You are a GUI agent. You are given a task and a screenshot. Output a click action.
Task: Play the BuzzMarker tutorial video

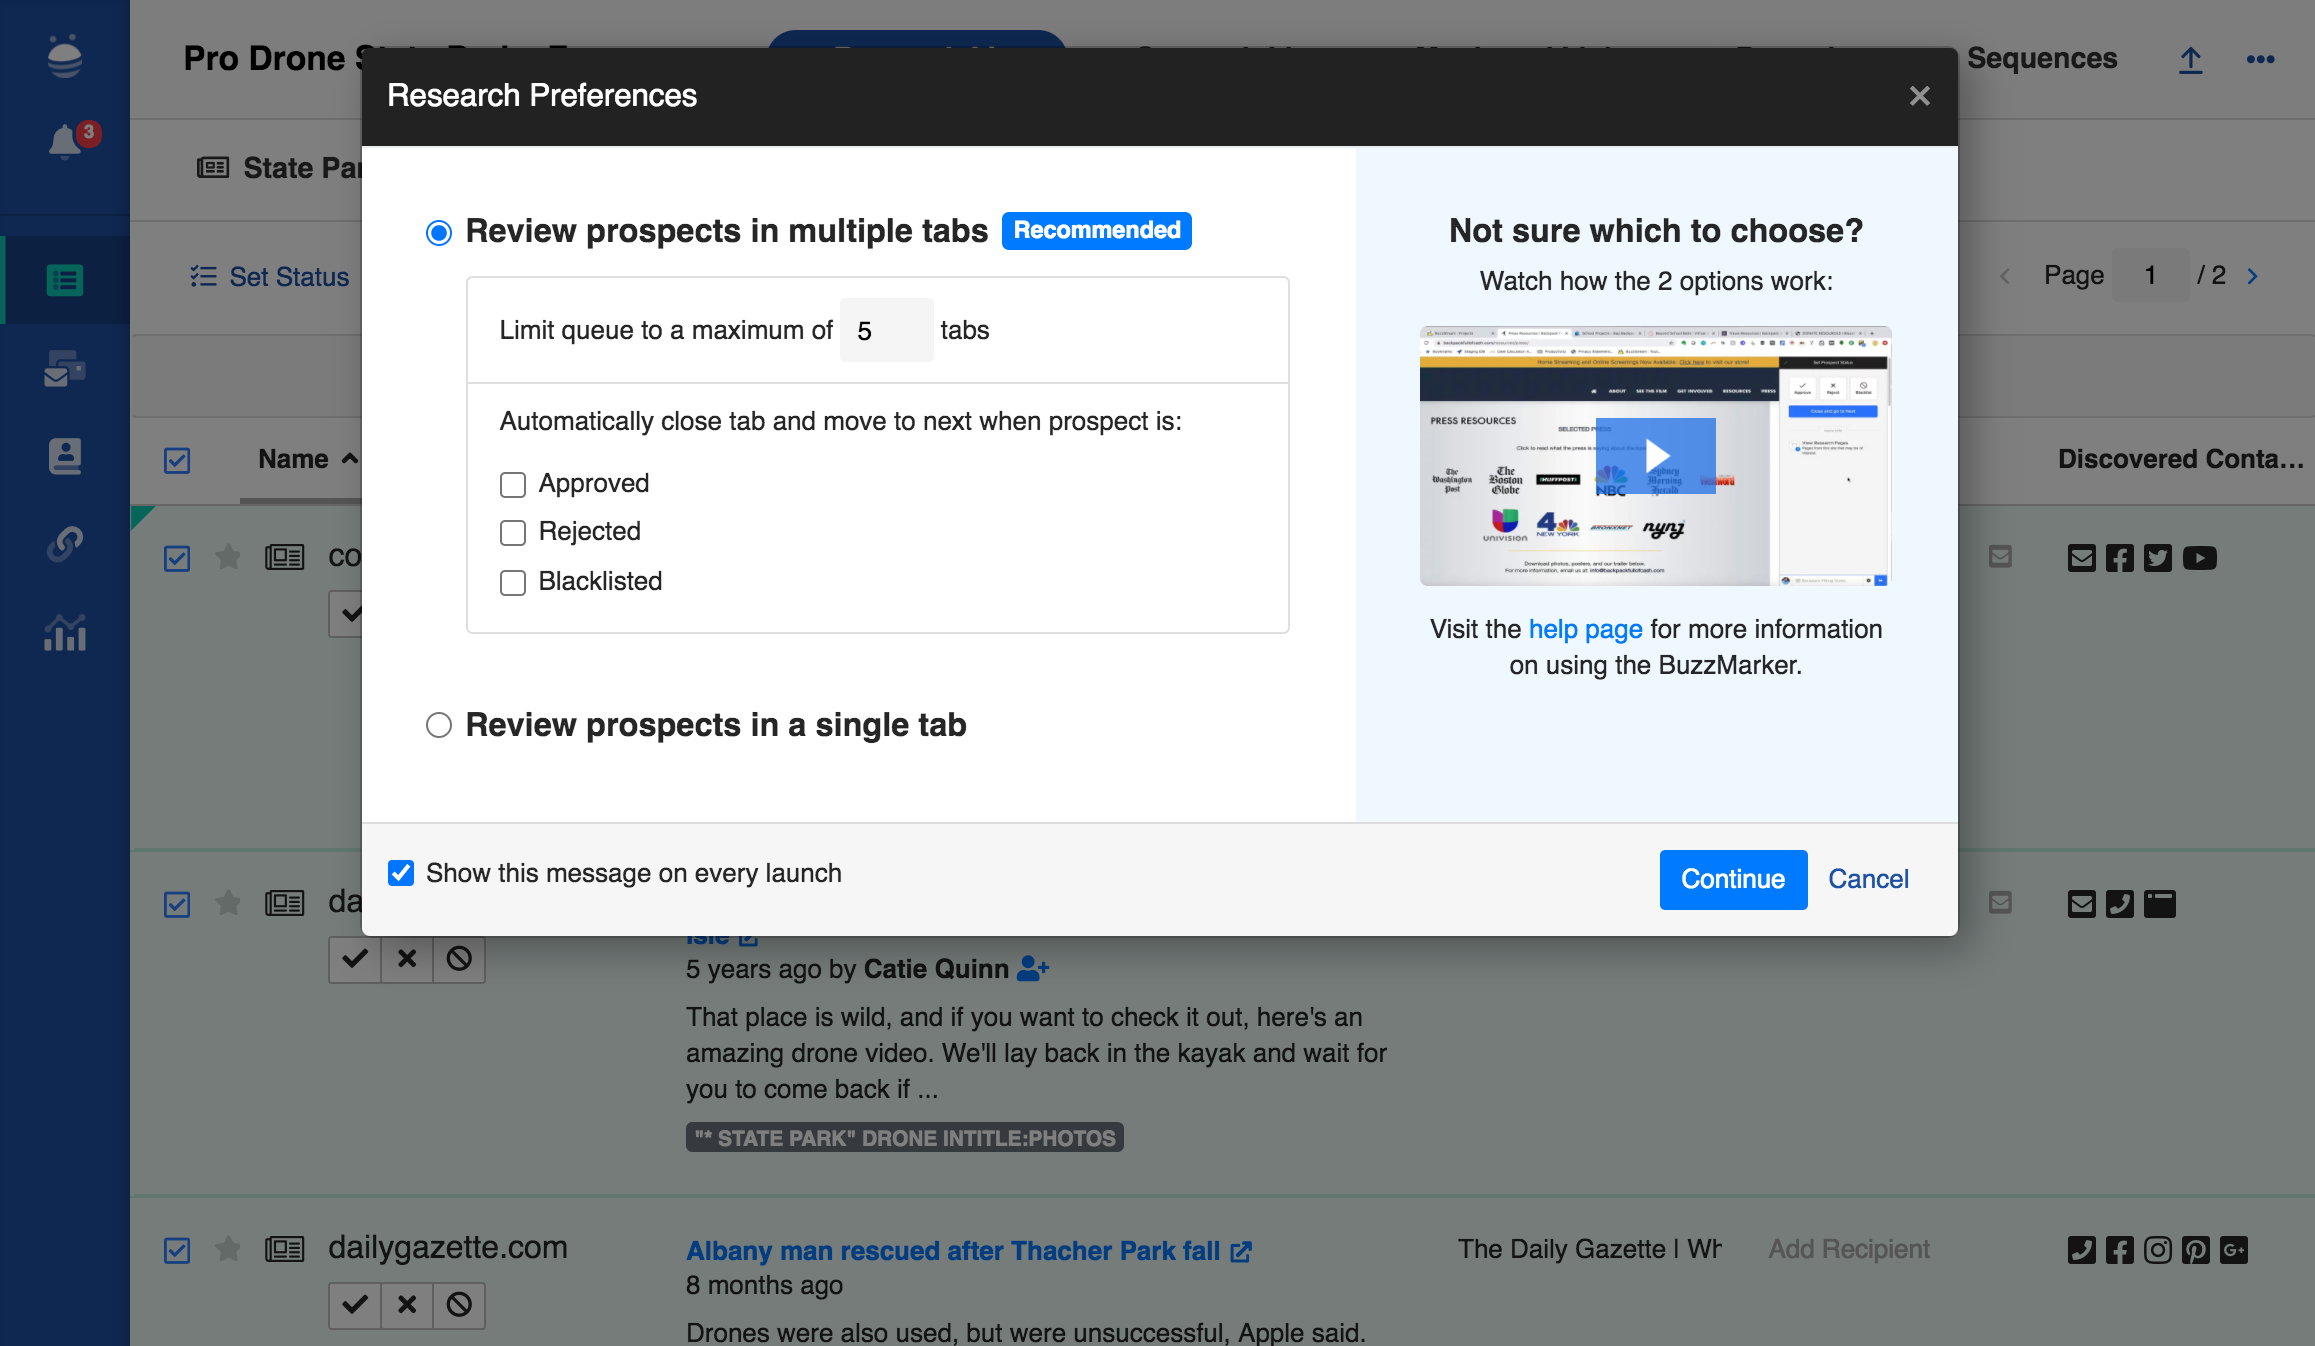tap(1655, 455)
